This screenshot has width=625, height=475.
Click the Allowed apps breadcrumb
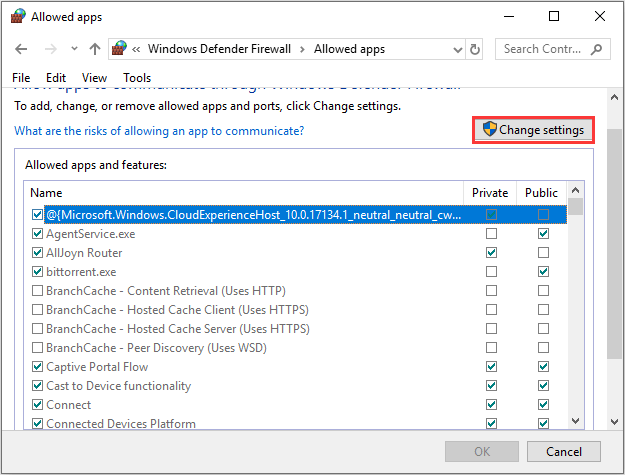(x=349, y=49)
